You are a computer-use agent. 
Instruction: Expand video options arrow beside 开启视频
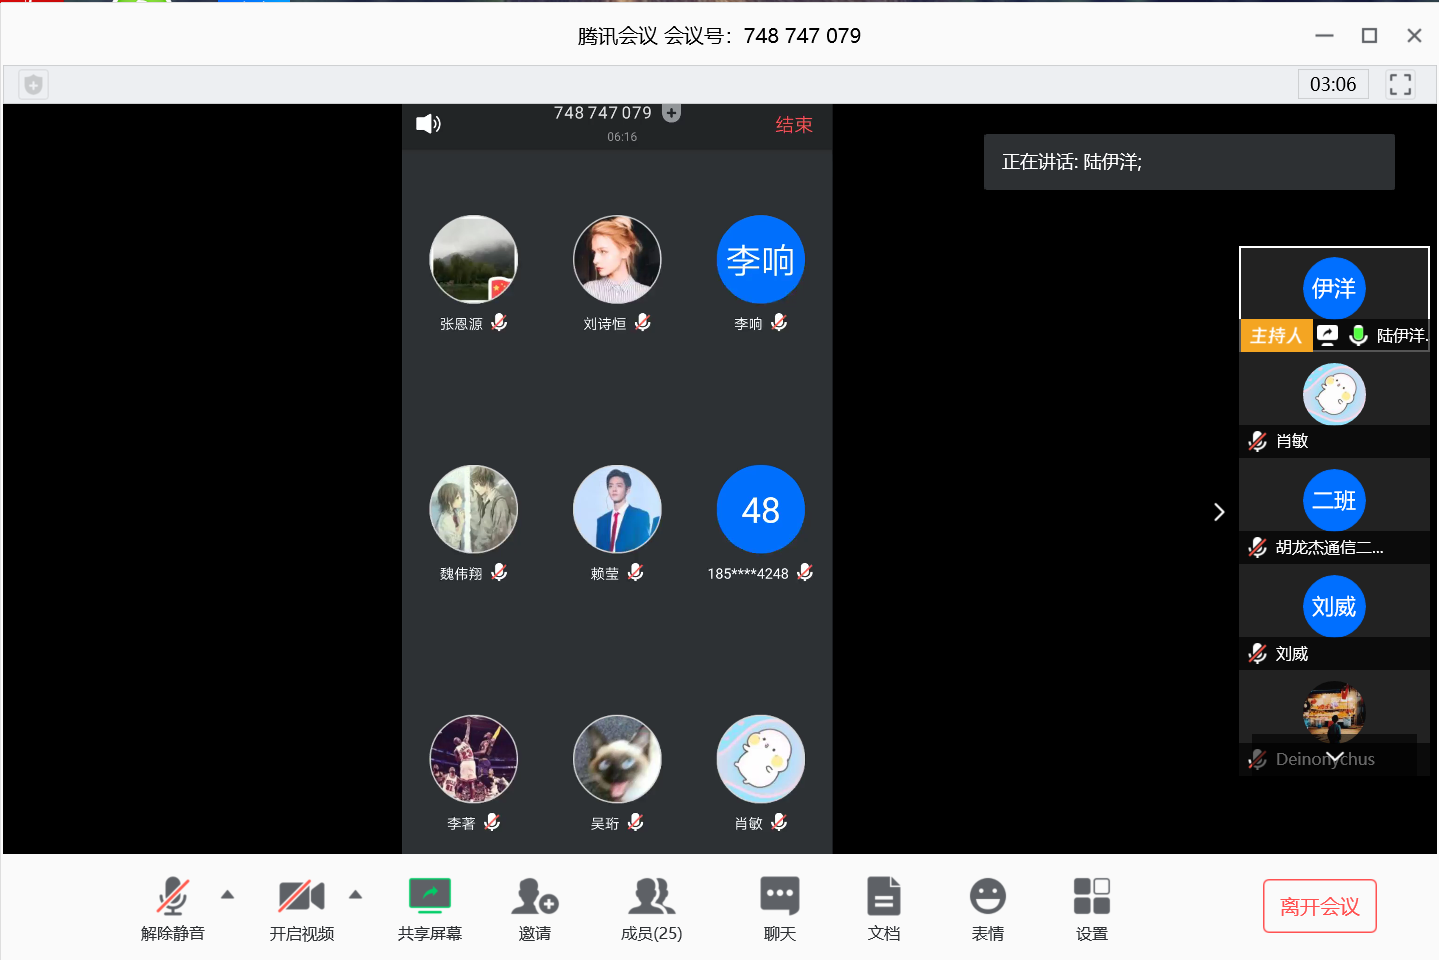355,895
